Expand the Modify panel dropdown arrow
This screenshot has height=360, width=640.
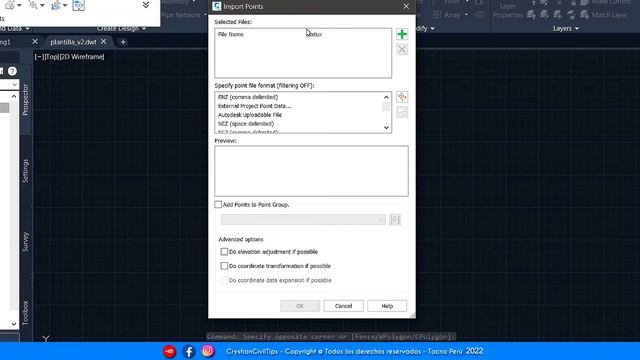(x=432, y=29)
